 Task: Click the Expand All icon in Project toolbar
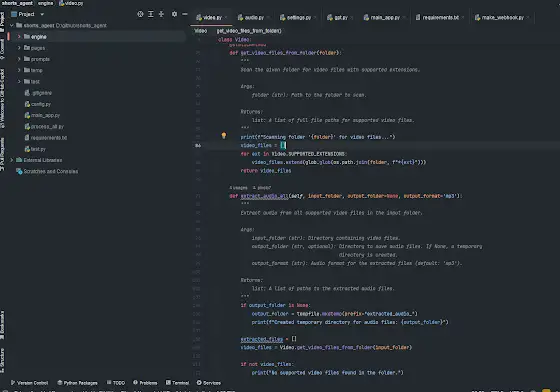(x=151, y=14)
